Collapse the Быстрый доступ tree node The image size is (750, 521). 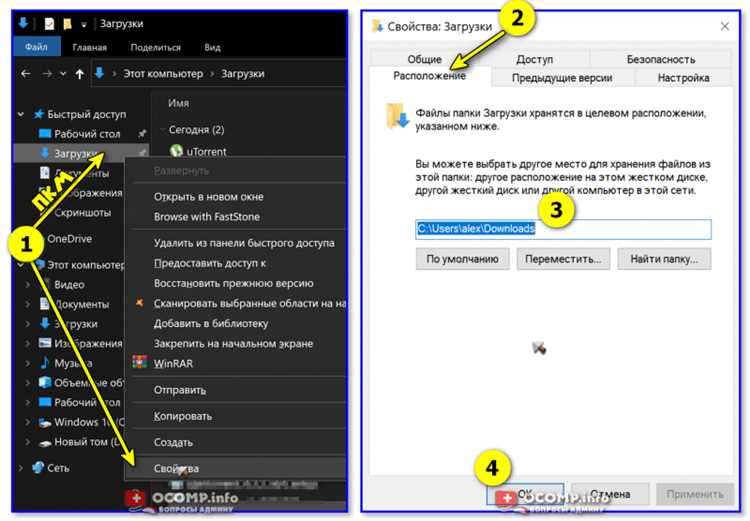(21, 114)
